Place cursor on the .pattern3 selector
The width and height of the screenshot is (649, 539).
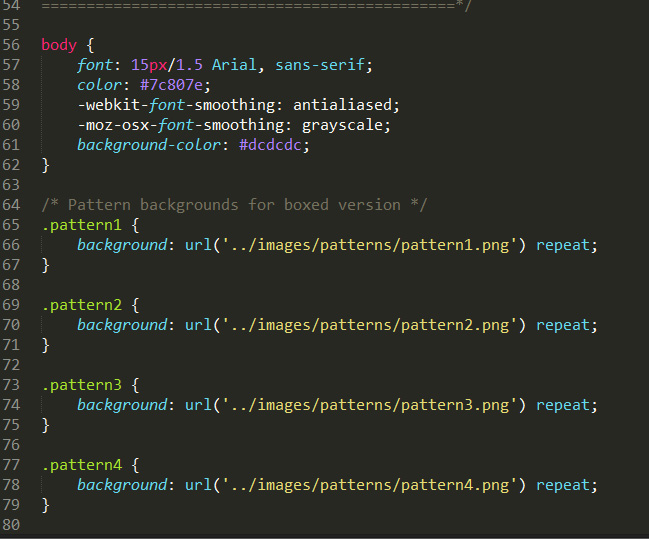coord(81,385)
